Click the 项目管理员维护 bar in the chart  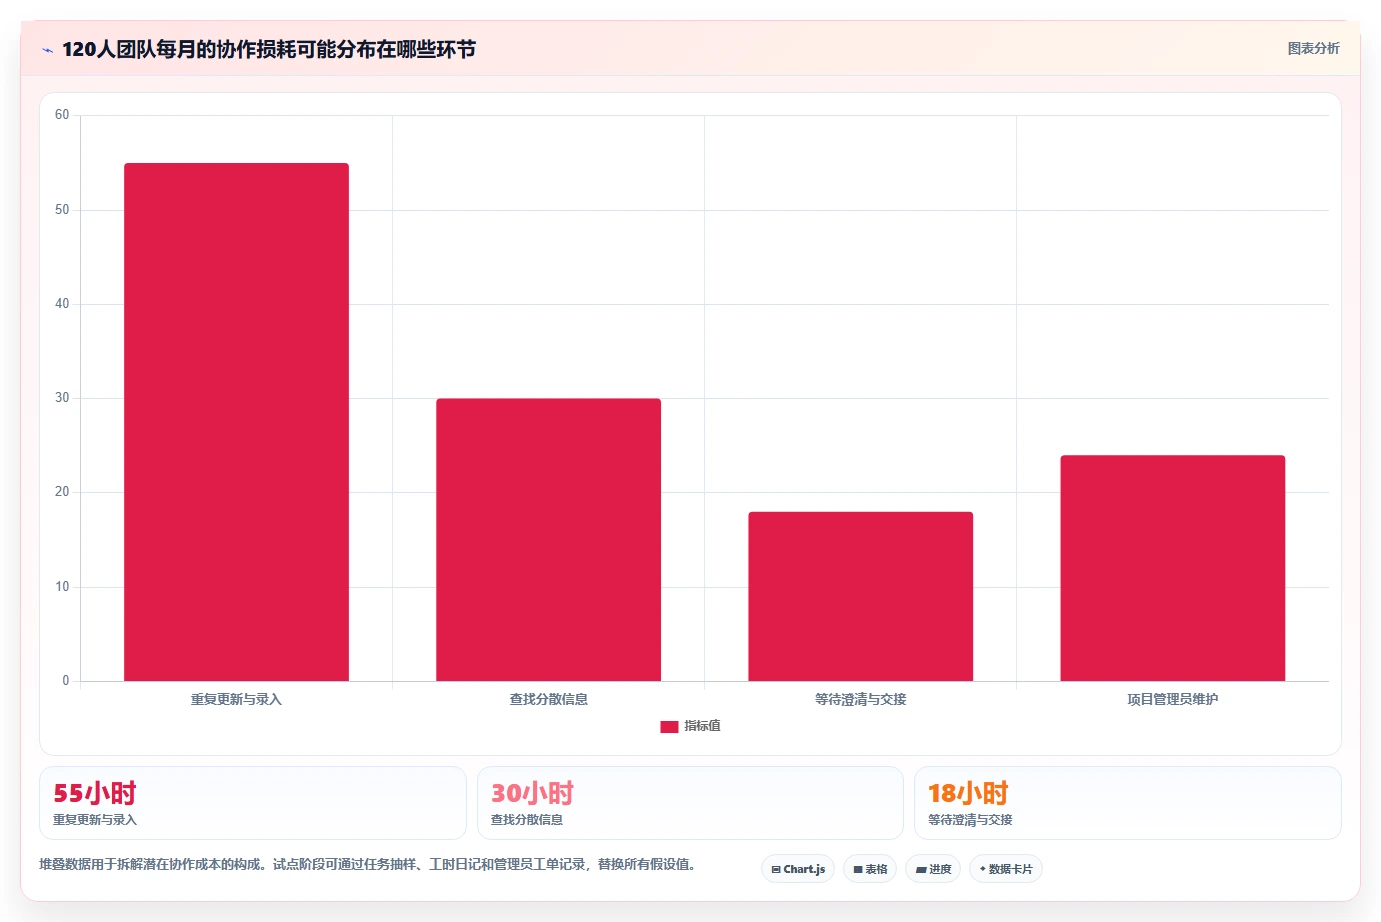1172,568
